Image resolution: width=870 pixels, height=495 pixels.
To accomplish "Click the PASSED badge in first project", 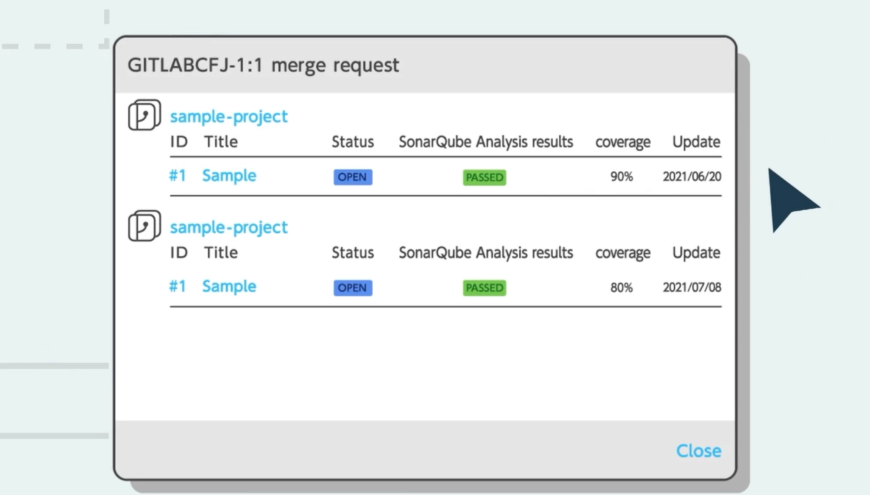I will 484,178.
